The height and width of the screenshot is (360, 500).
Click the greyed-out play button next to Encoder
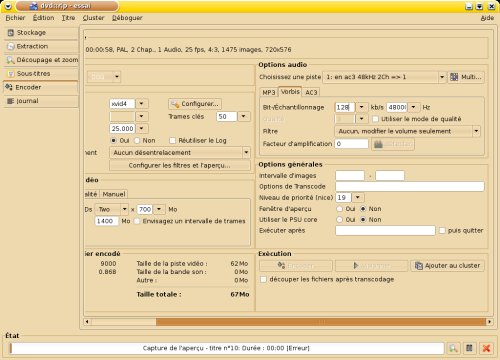click(x=371, y=266)
